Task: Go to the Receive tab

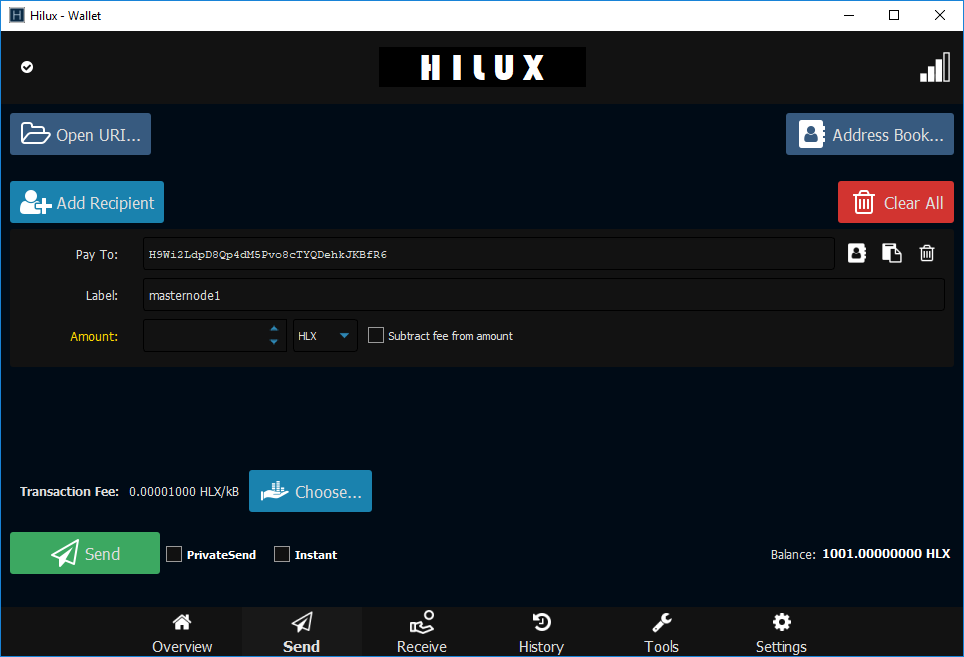Action: coord(422,632)
